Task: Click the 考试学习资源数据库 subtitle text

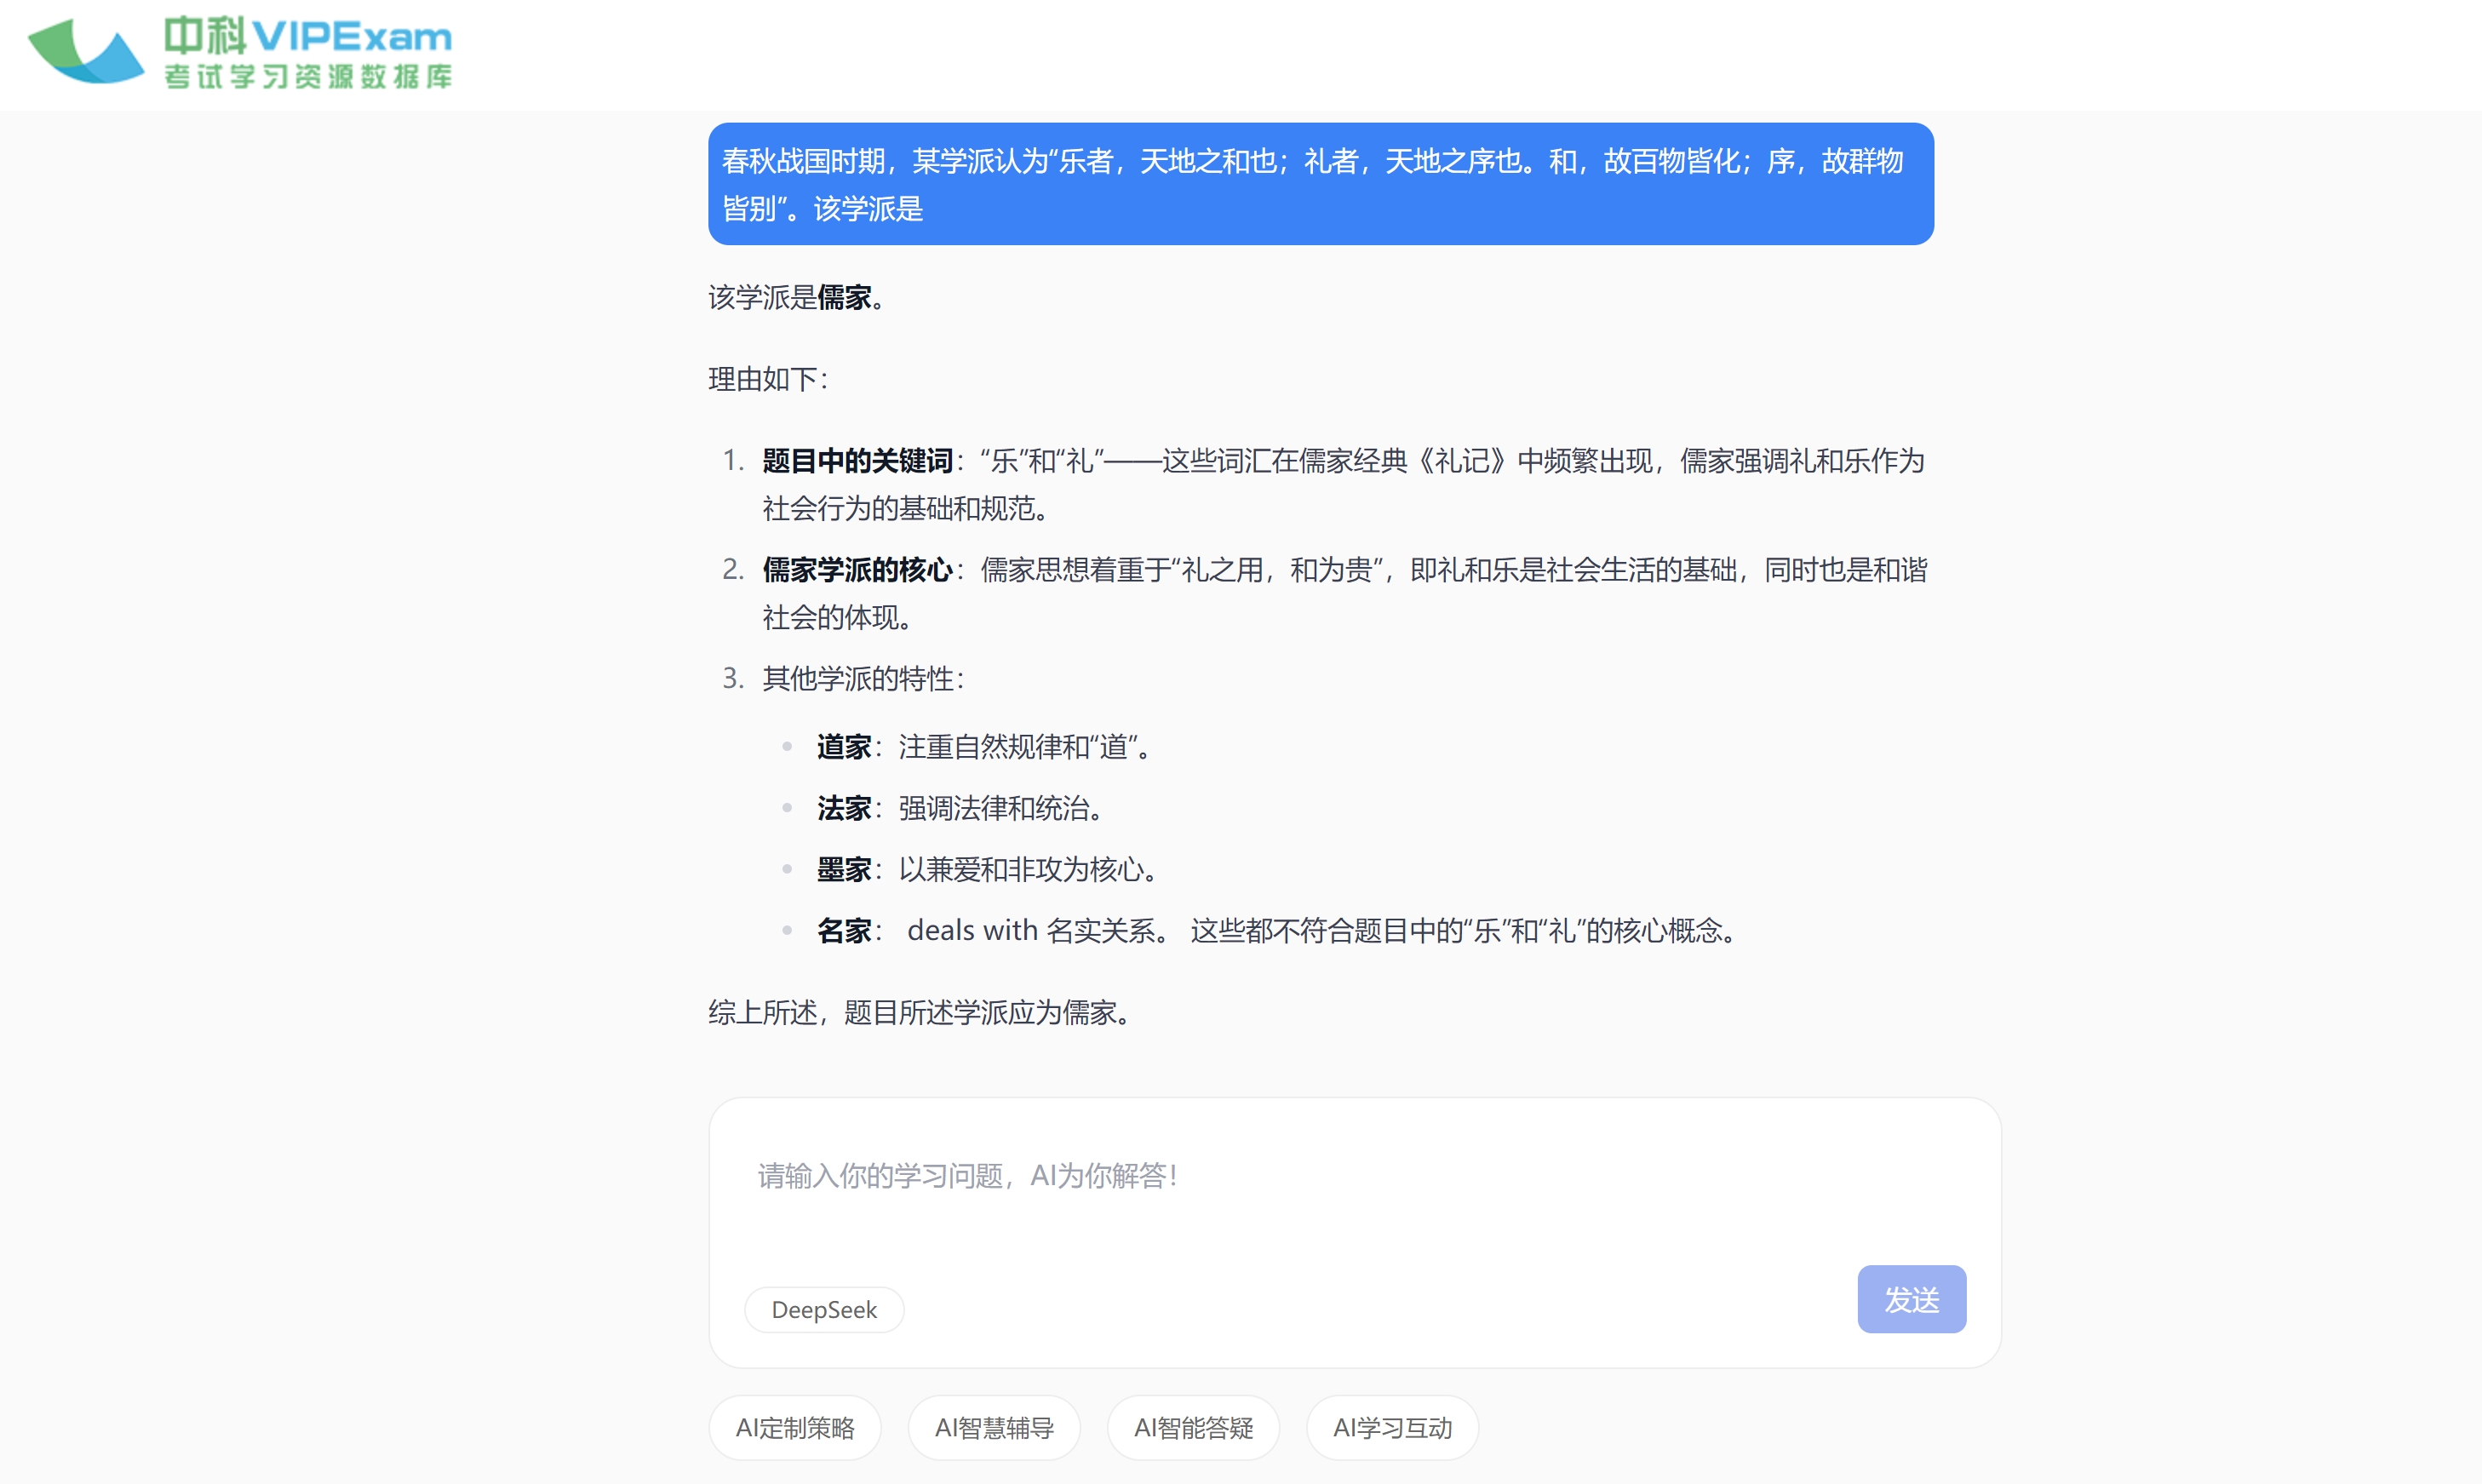Action: (307, 77)
